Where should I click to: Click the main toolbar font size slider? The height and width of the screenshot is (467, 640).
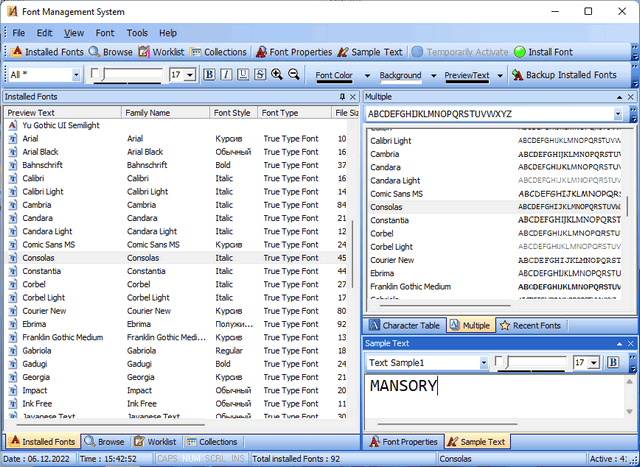click(128, 75)
